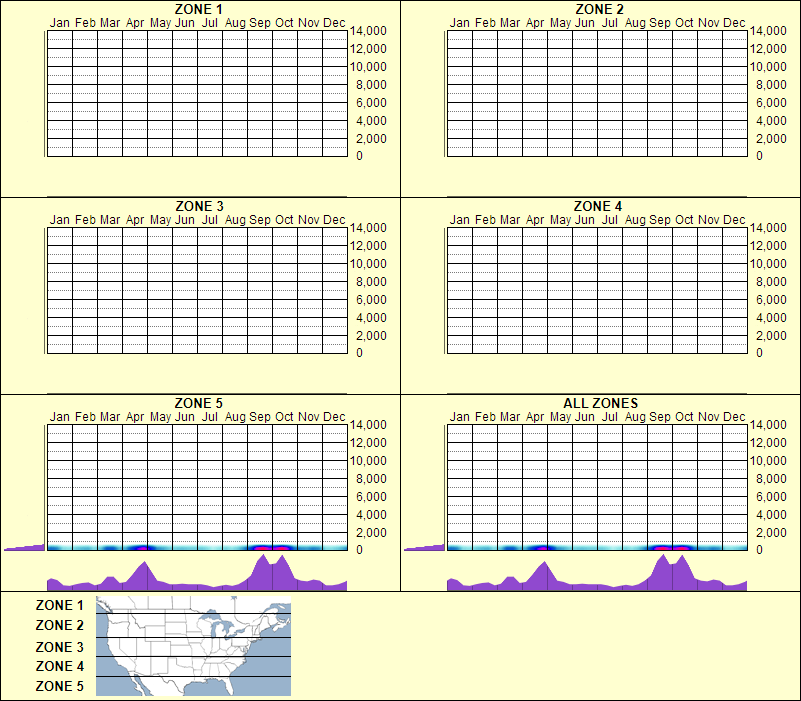
Task: Select Dec label on ZONE 2 chart
Action: click(736, 22)
